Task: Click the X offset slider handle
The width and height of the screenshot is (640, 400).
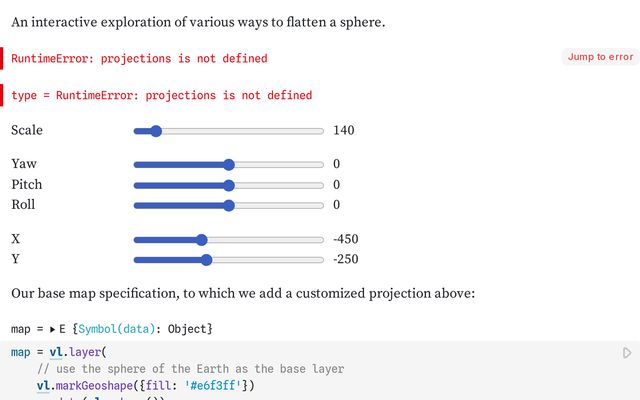Action: pyautogui.click(x=201, y=239)
